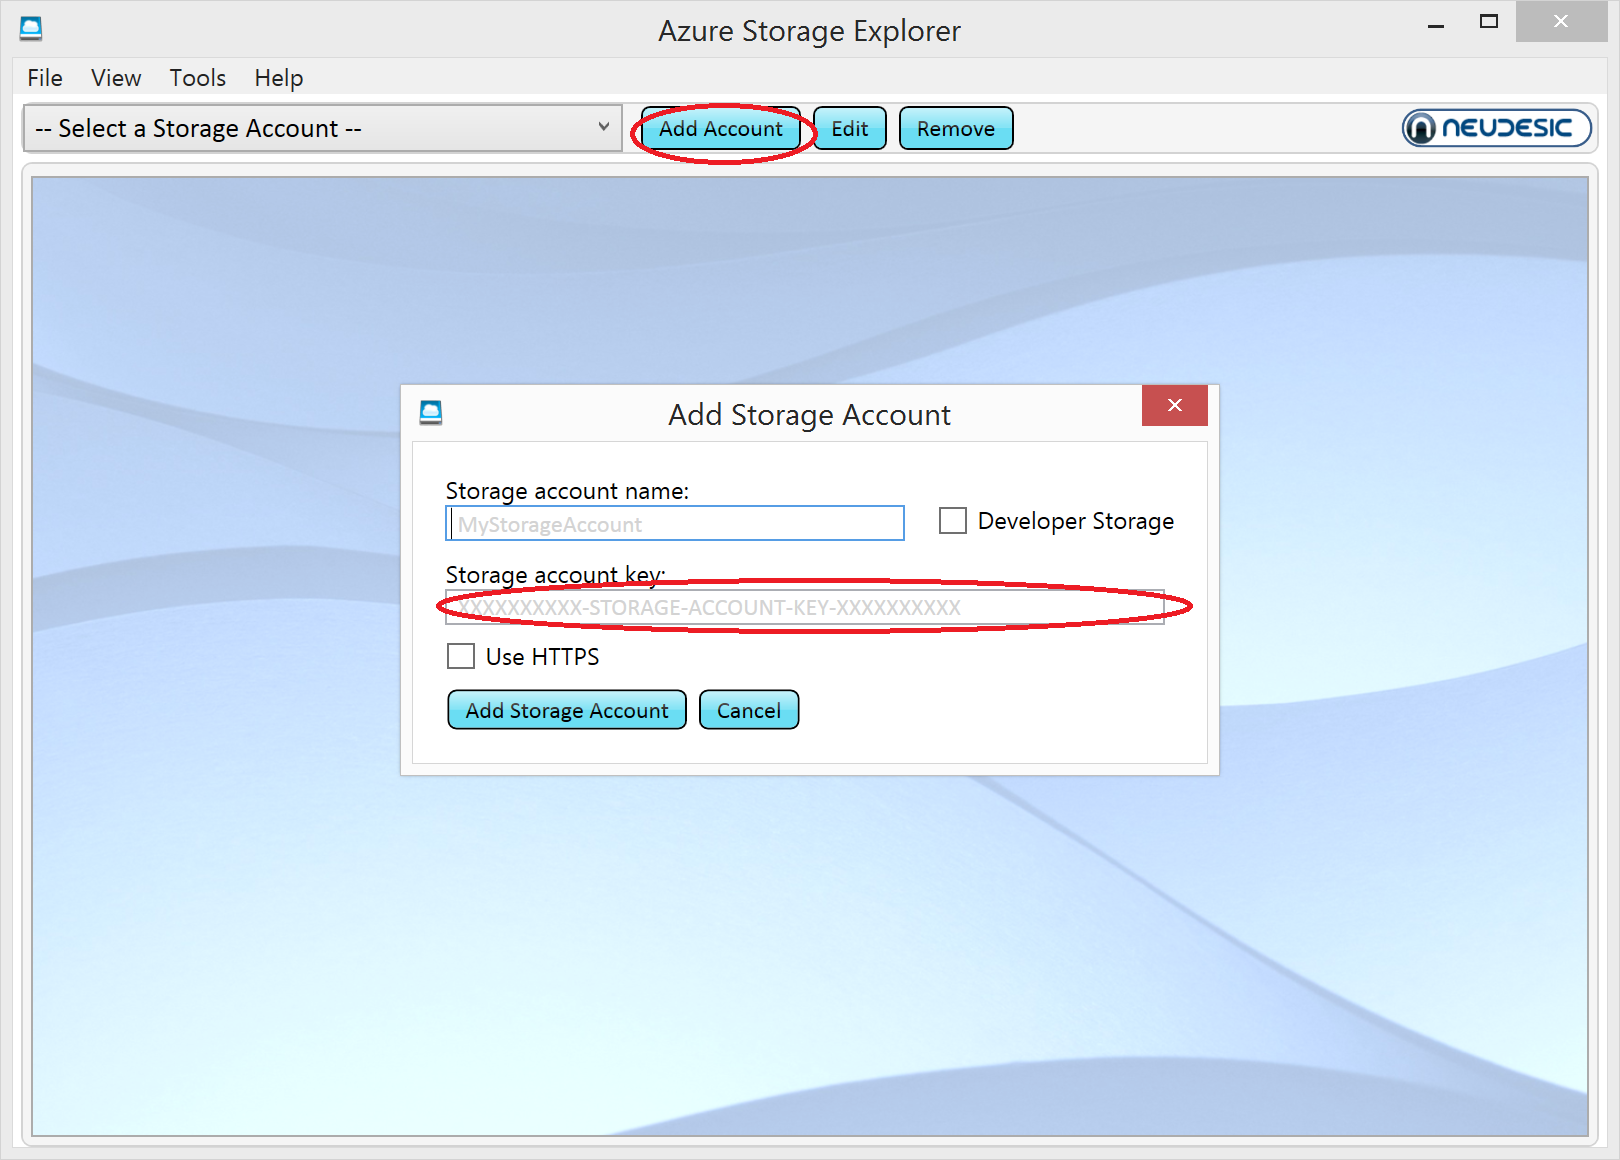Click the Add Storage Account dialog icon
This screenshot has width=1620, height=1160.
coord(431,413)
